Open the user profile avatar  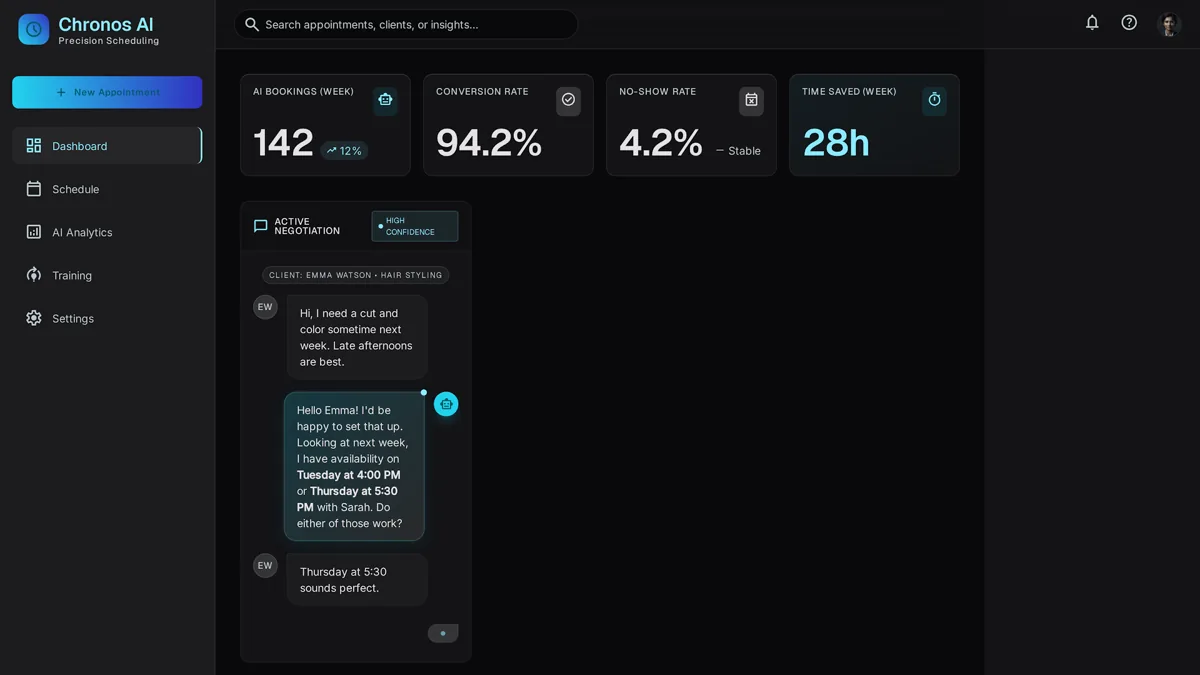[x=1169, y=24]
